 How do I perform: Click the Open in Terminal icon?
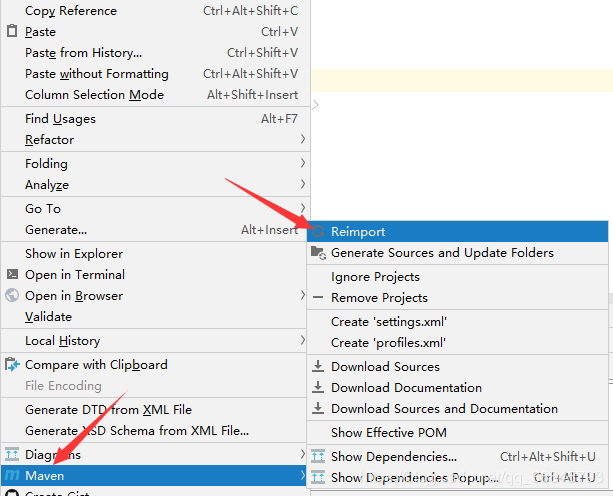(12, 274)
